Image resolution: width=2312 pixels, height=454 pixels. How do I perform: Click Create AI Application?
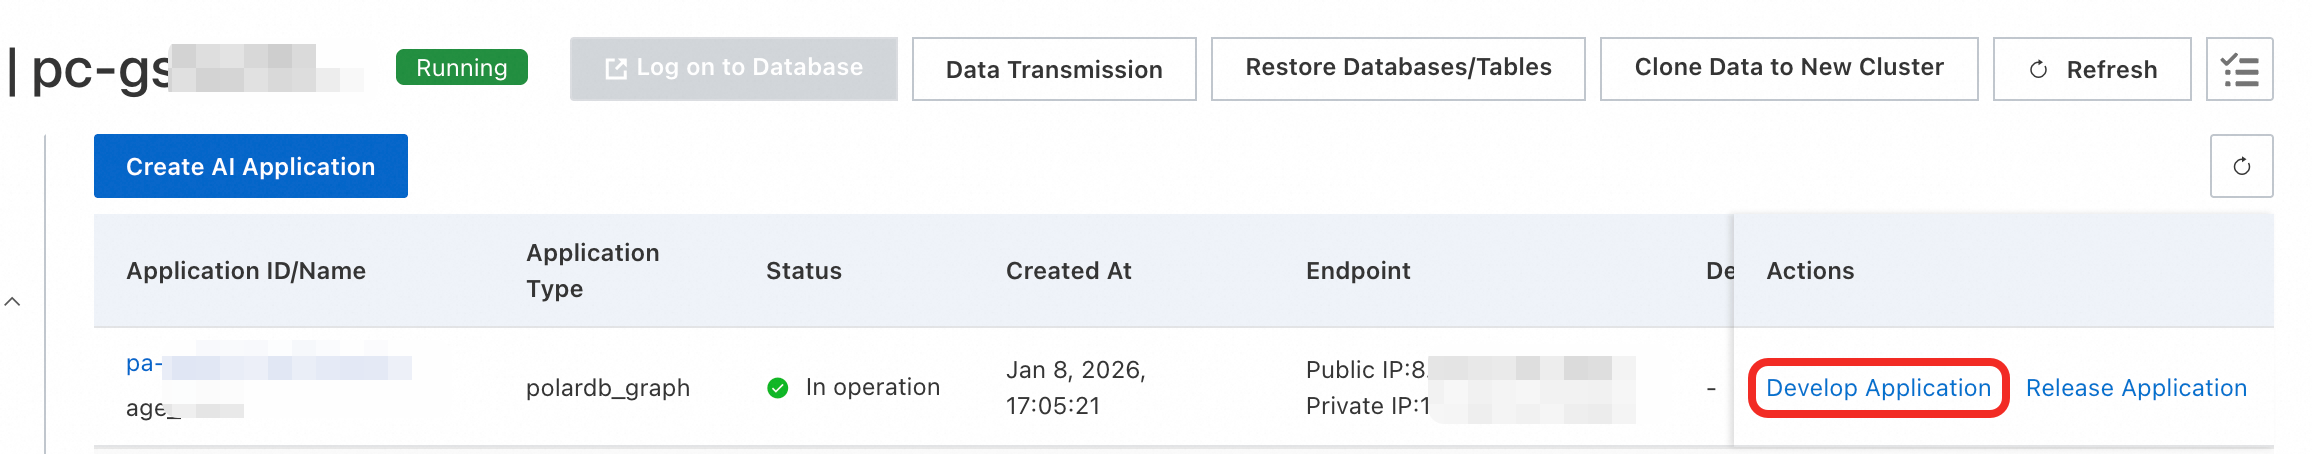(x=250, y=166)
